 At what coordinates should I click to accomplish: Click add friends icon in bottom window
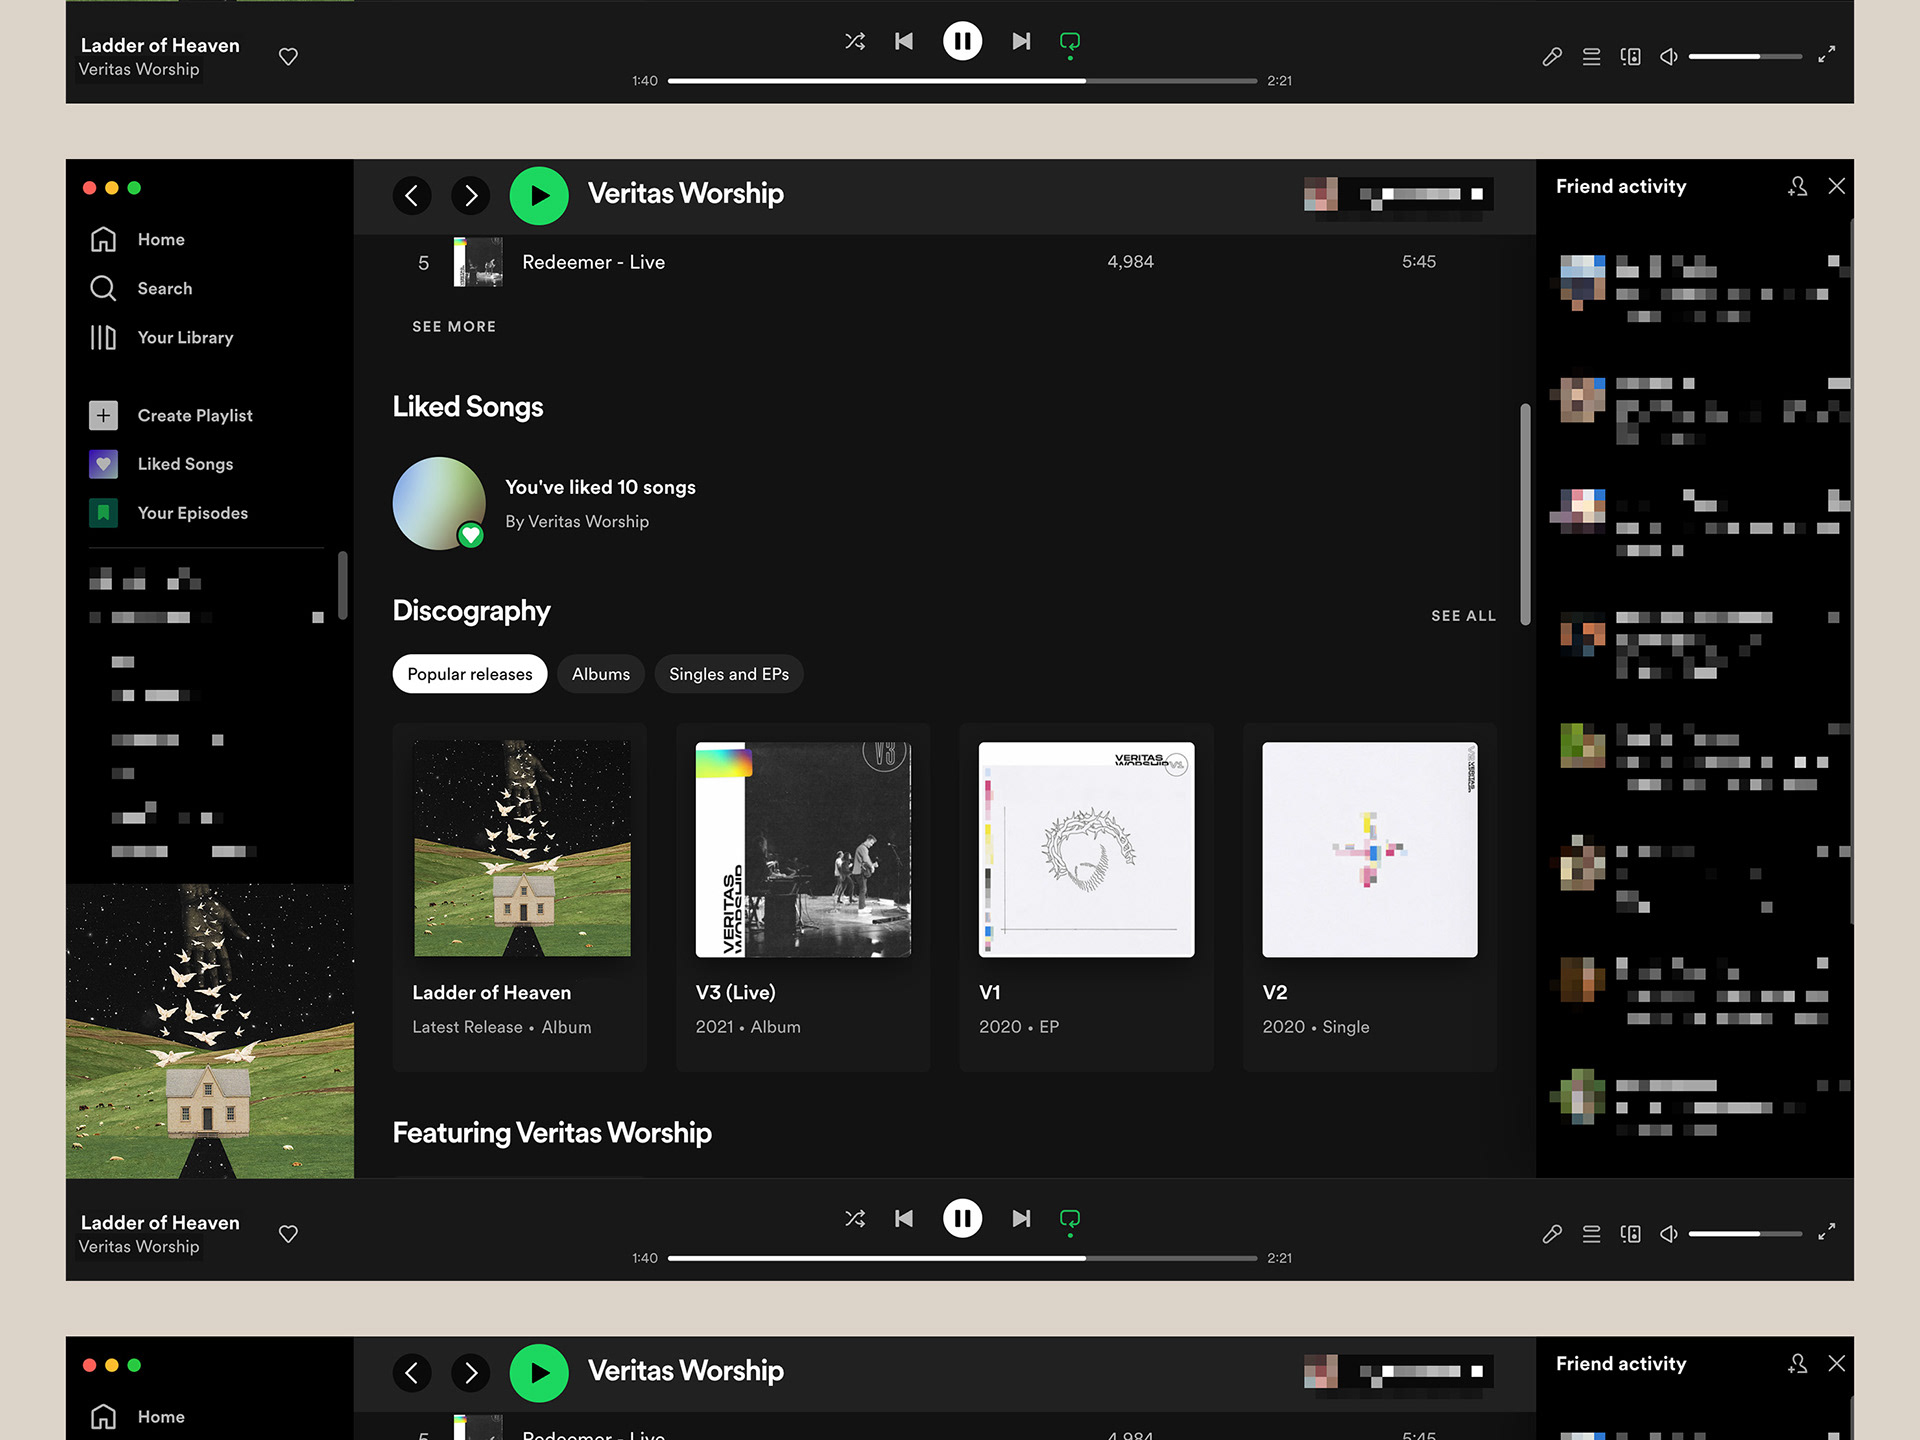1797,1364
